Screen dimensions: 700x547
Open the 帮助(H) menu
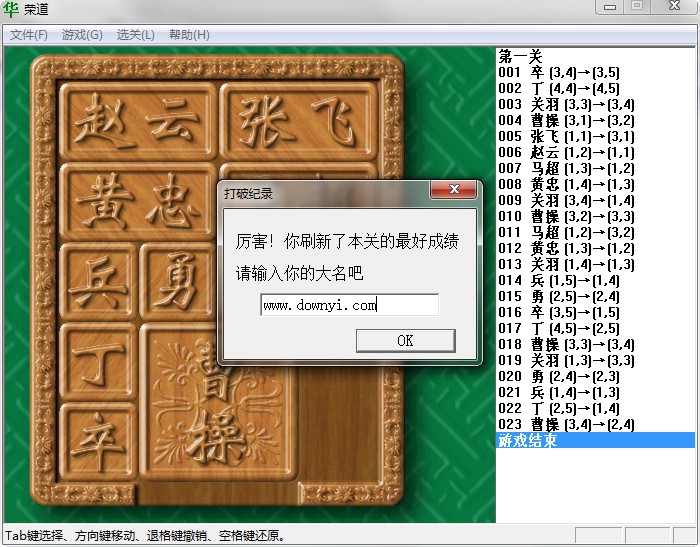pos(189,35)
